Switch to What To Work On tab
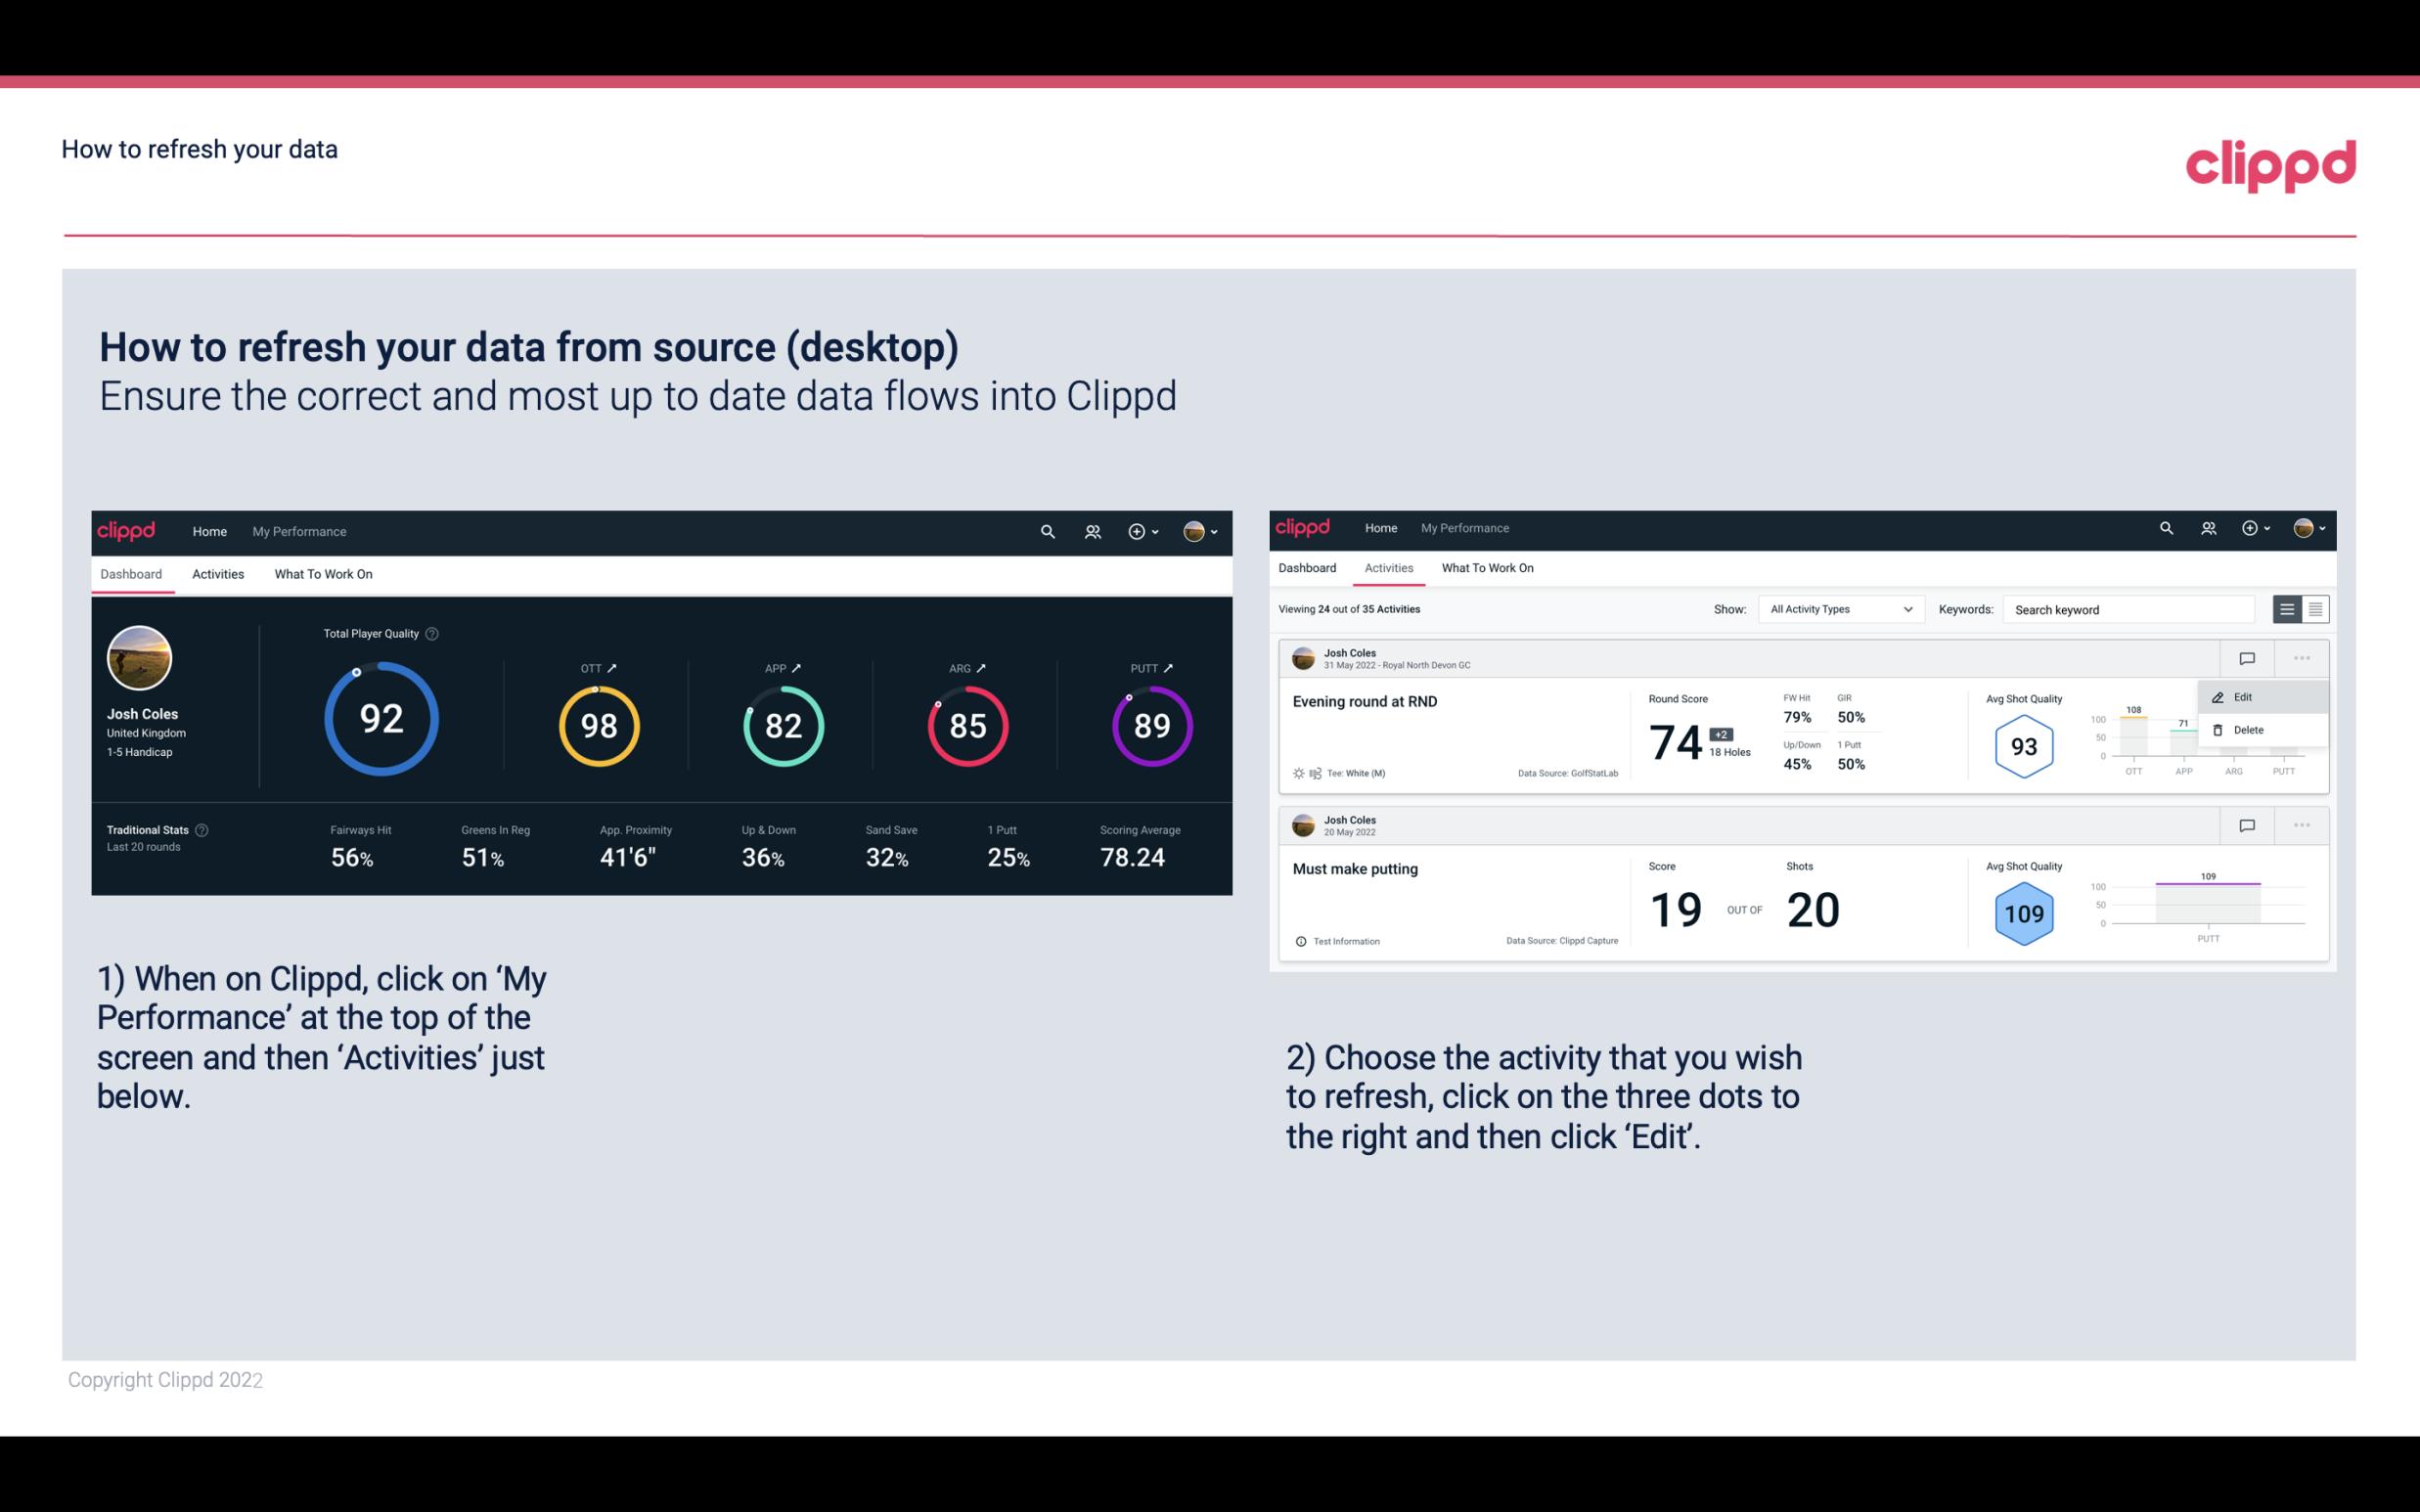This screenshot has width=2420, height=1512. coord(324,573)
